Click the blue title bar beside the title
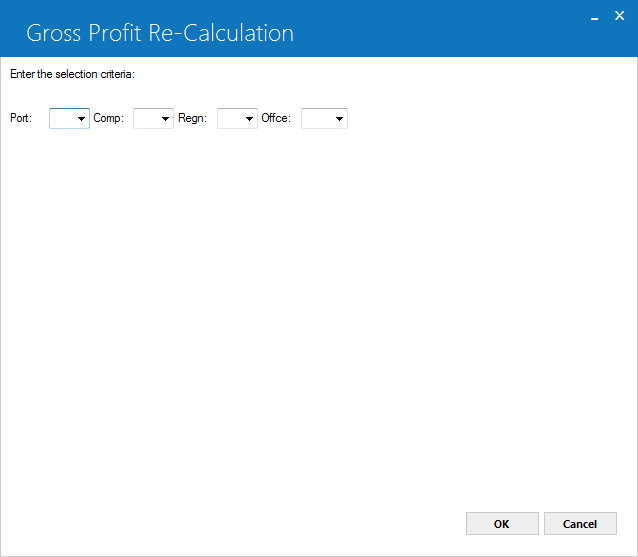Screen dimensions: 638x557 click(x=439, y=33)
